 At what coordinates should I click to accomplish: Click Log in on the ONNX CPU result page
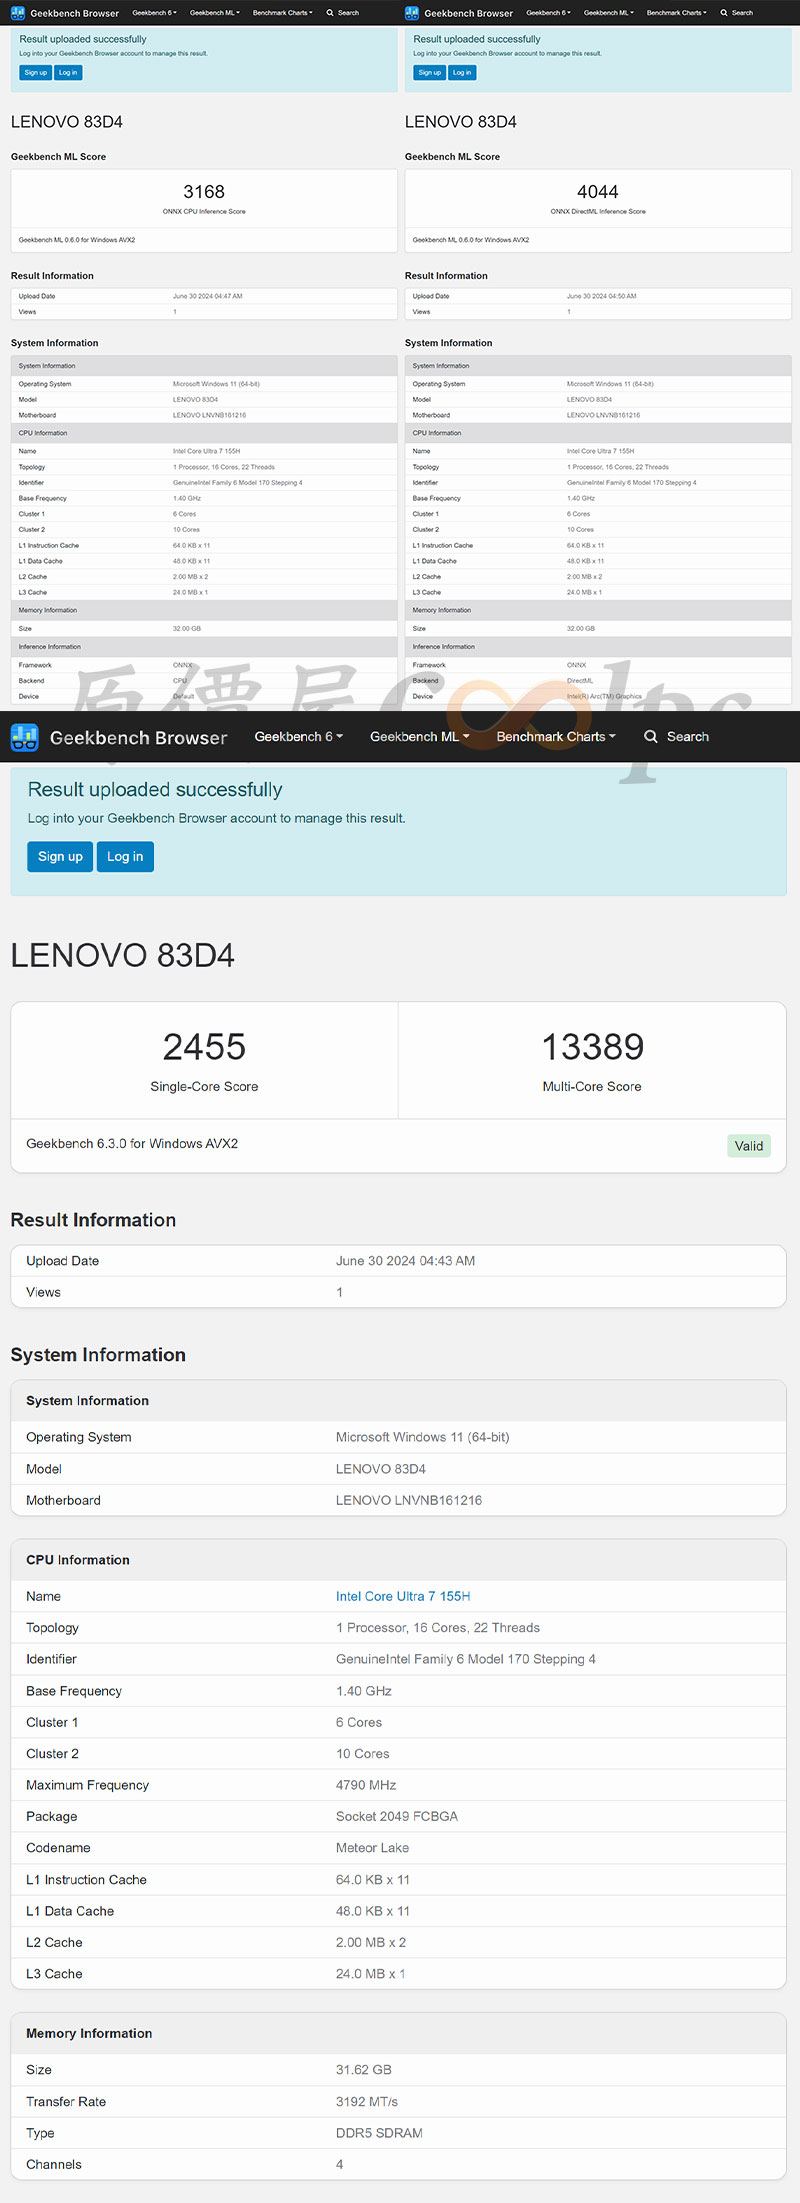click(x=68, y=73)
